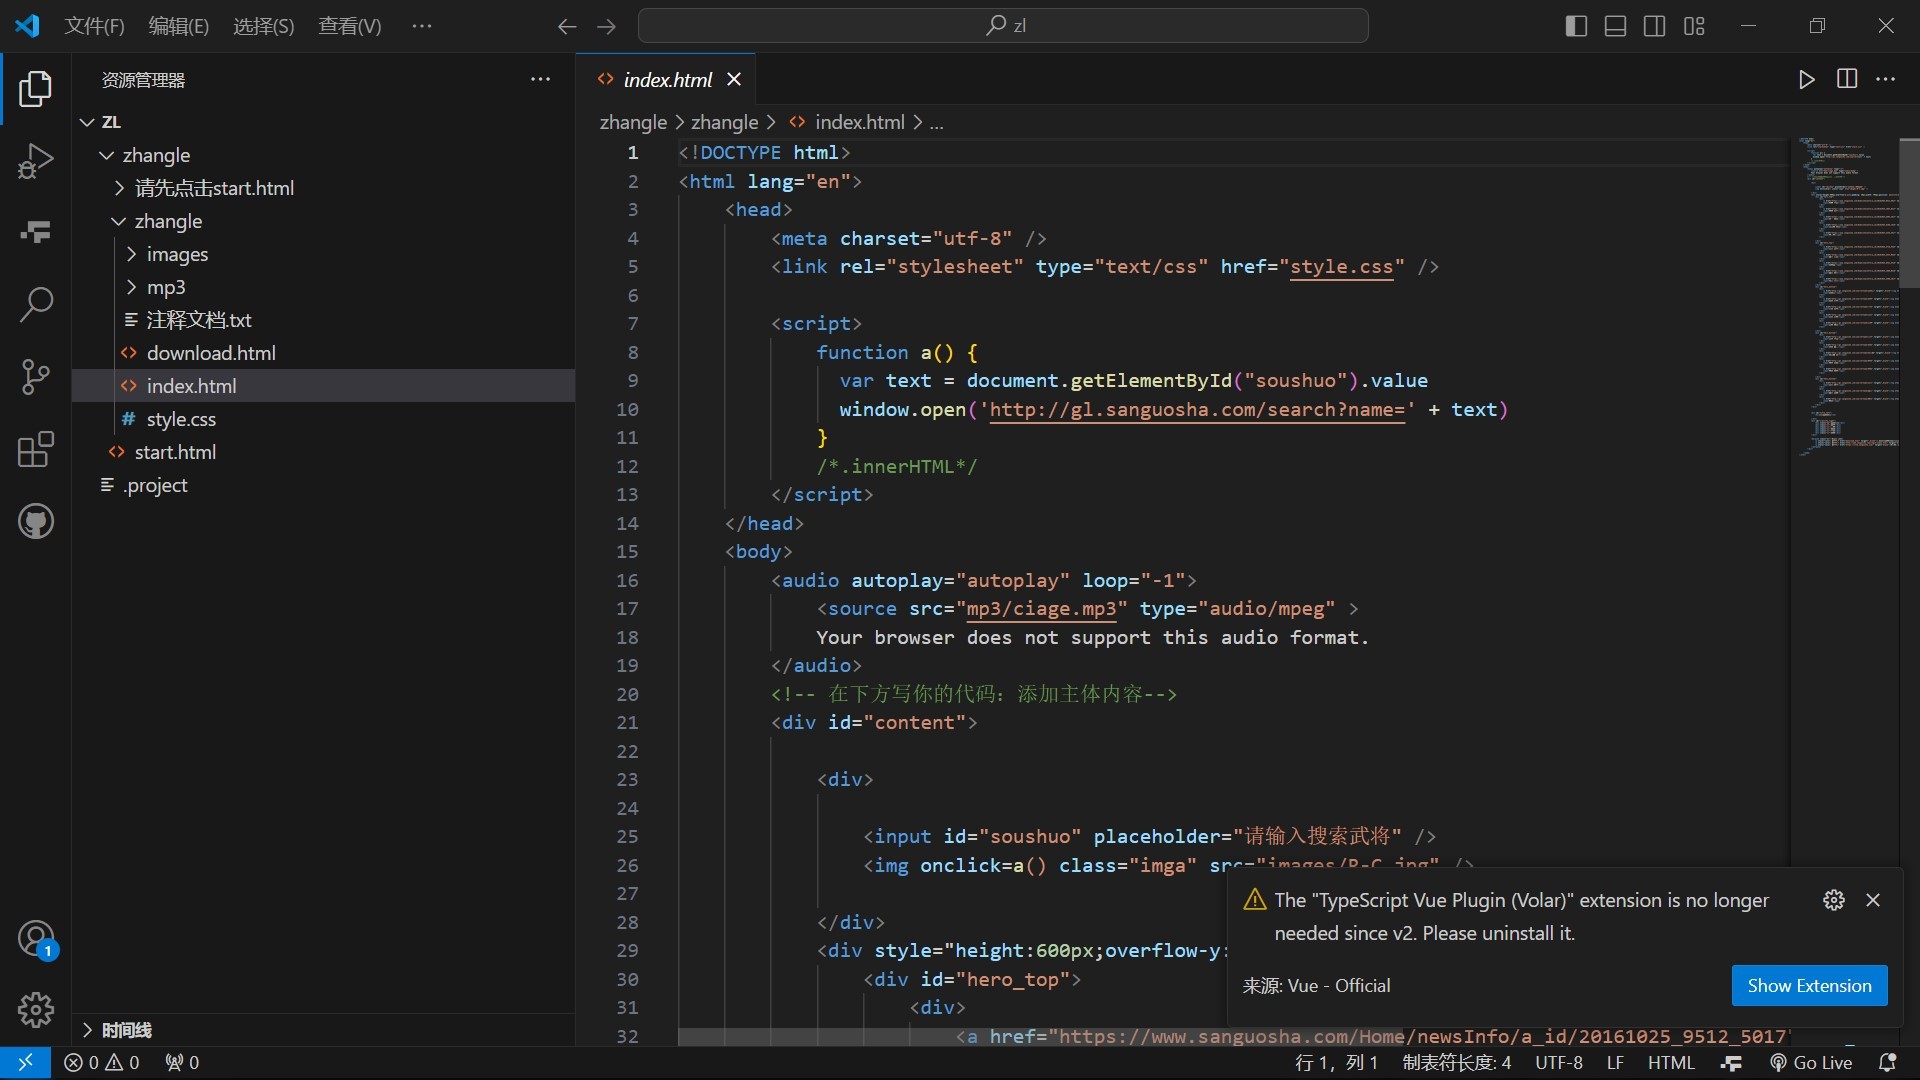Collapse the top-level zhangle folder
The width and height of the screenshot is (1920, 1080).
coord(323,155)
